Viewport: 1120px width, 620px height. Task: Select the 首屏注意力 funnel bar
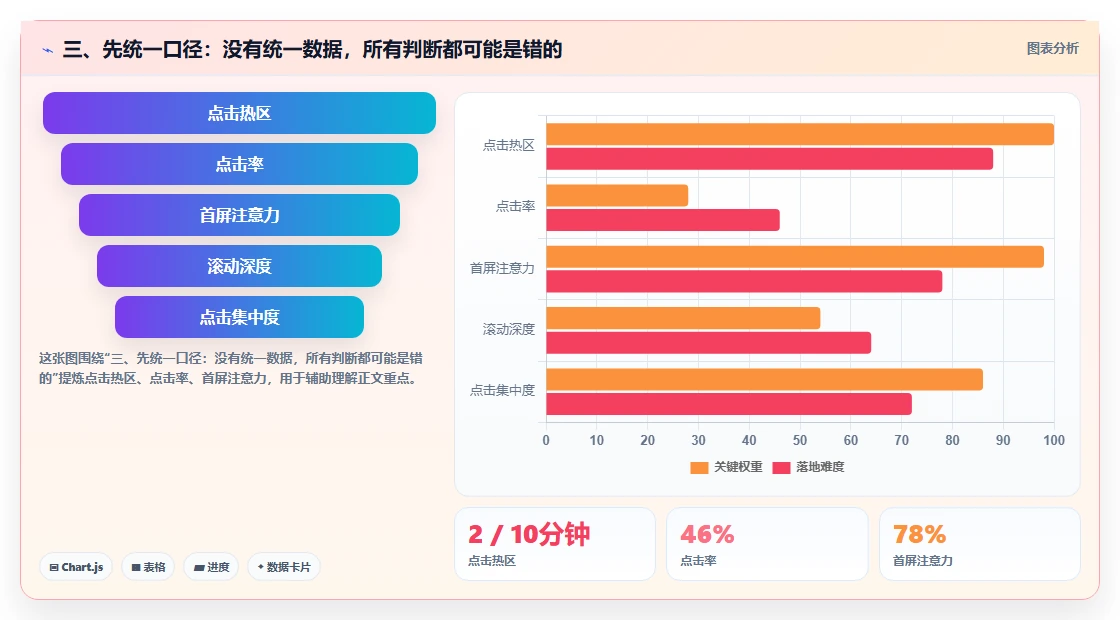[x=239, y=215]
